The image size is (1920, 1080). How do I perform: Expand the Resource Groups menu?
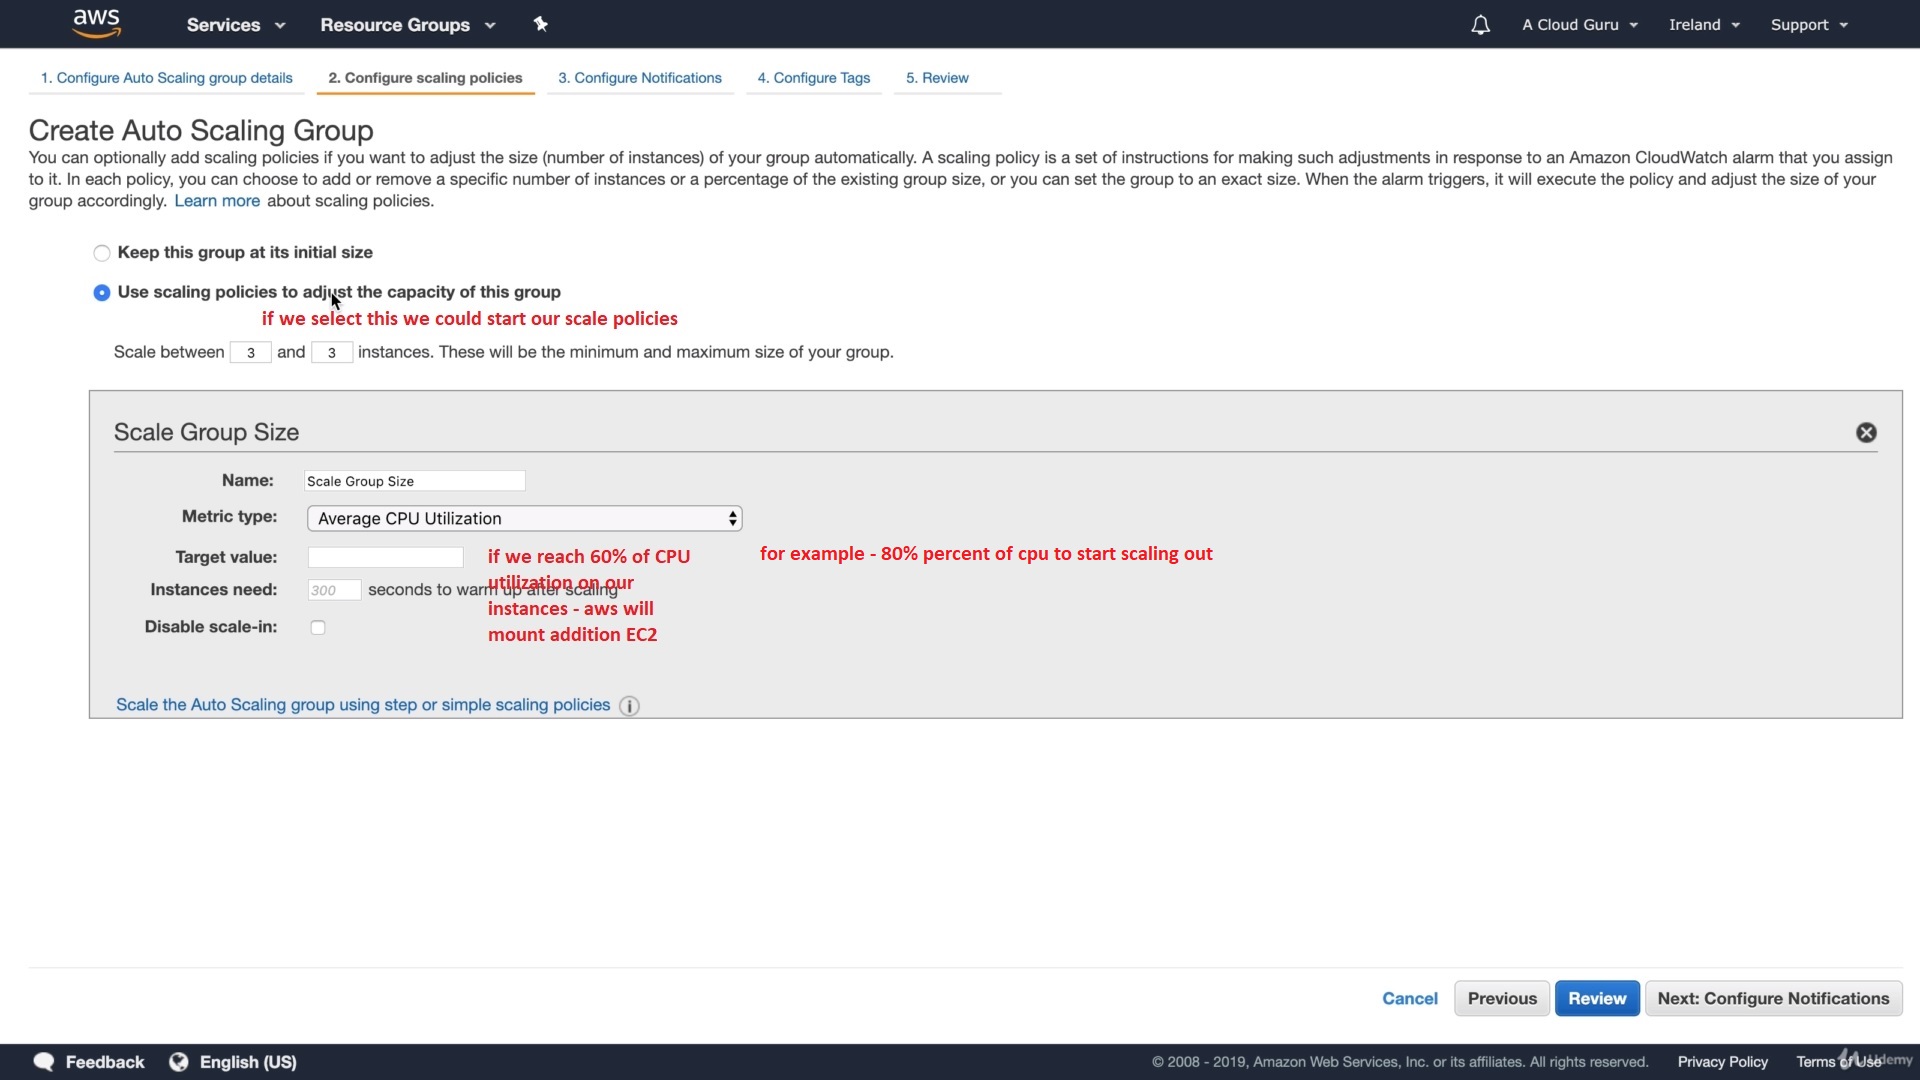407,25
